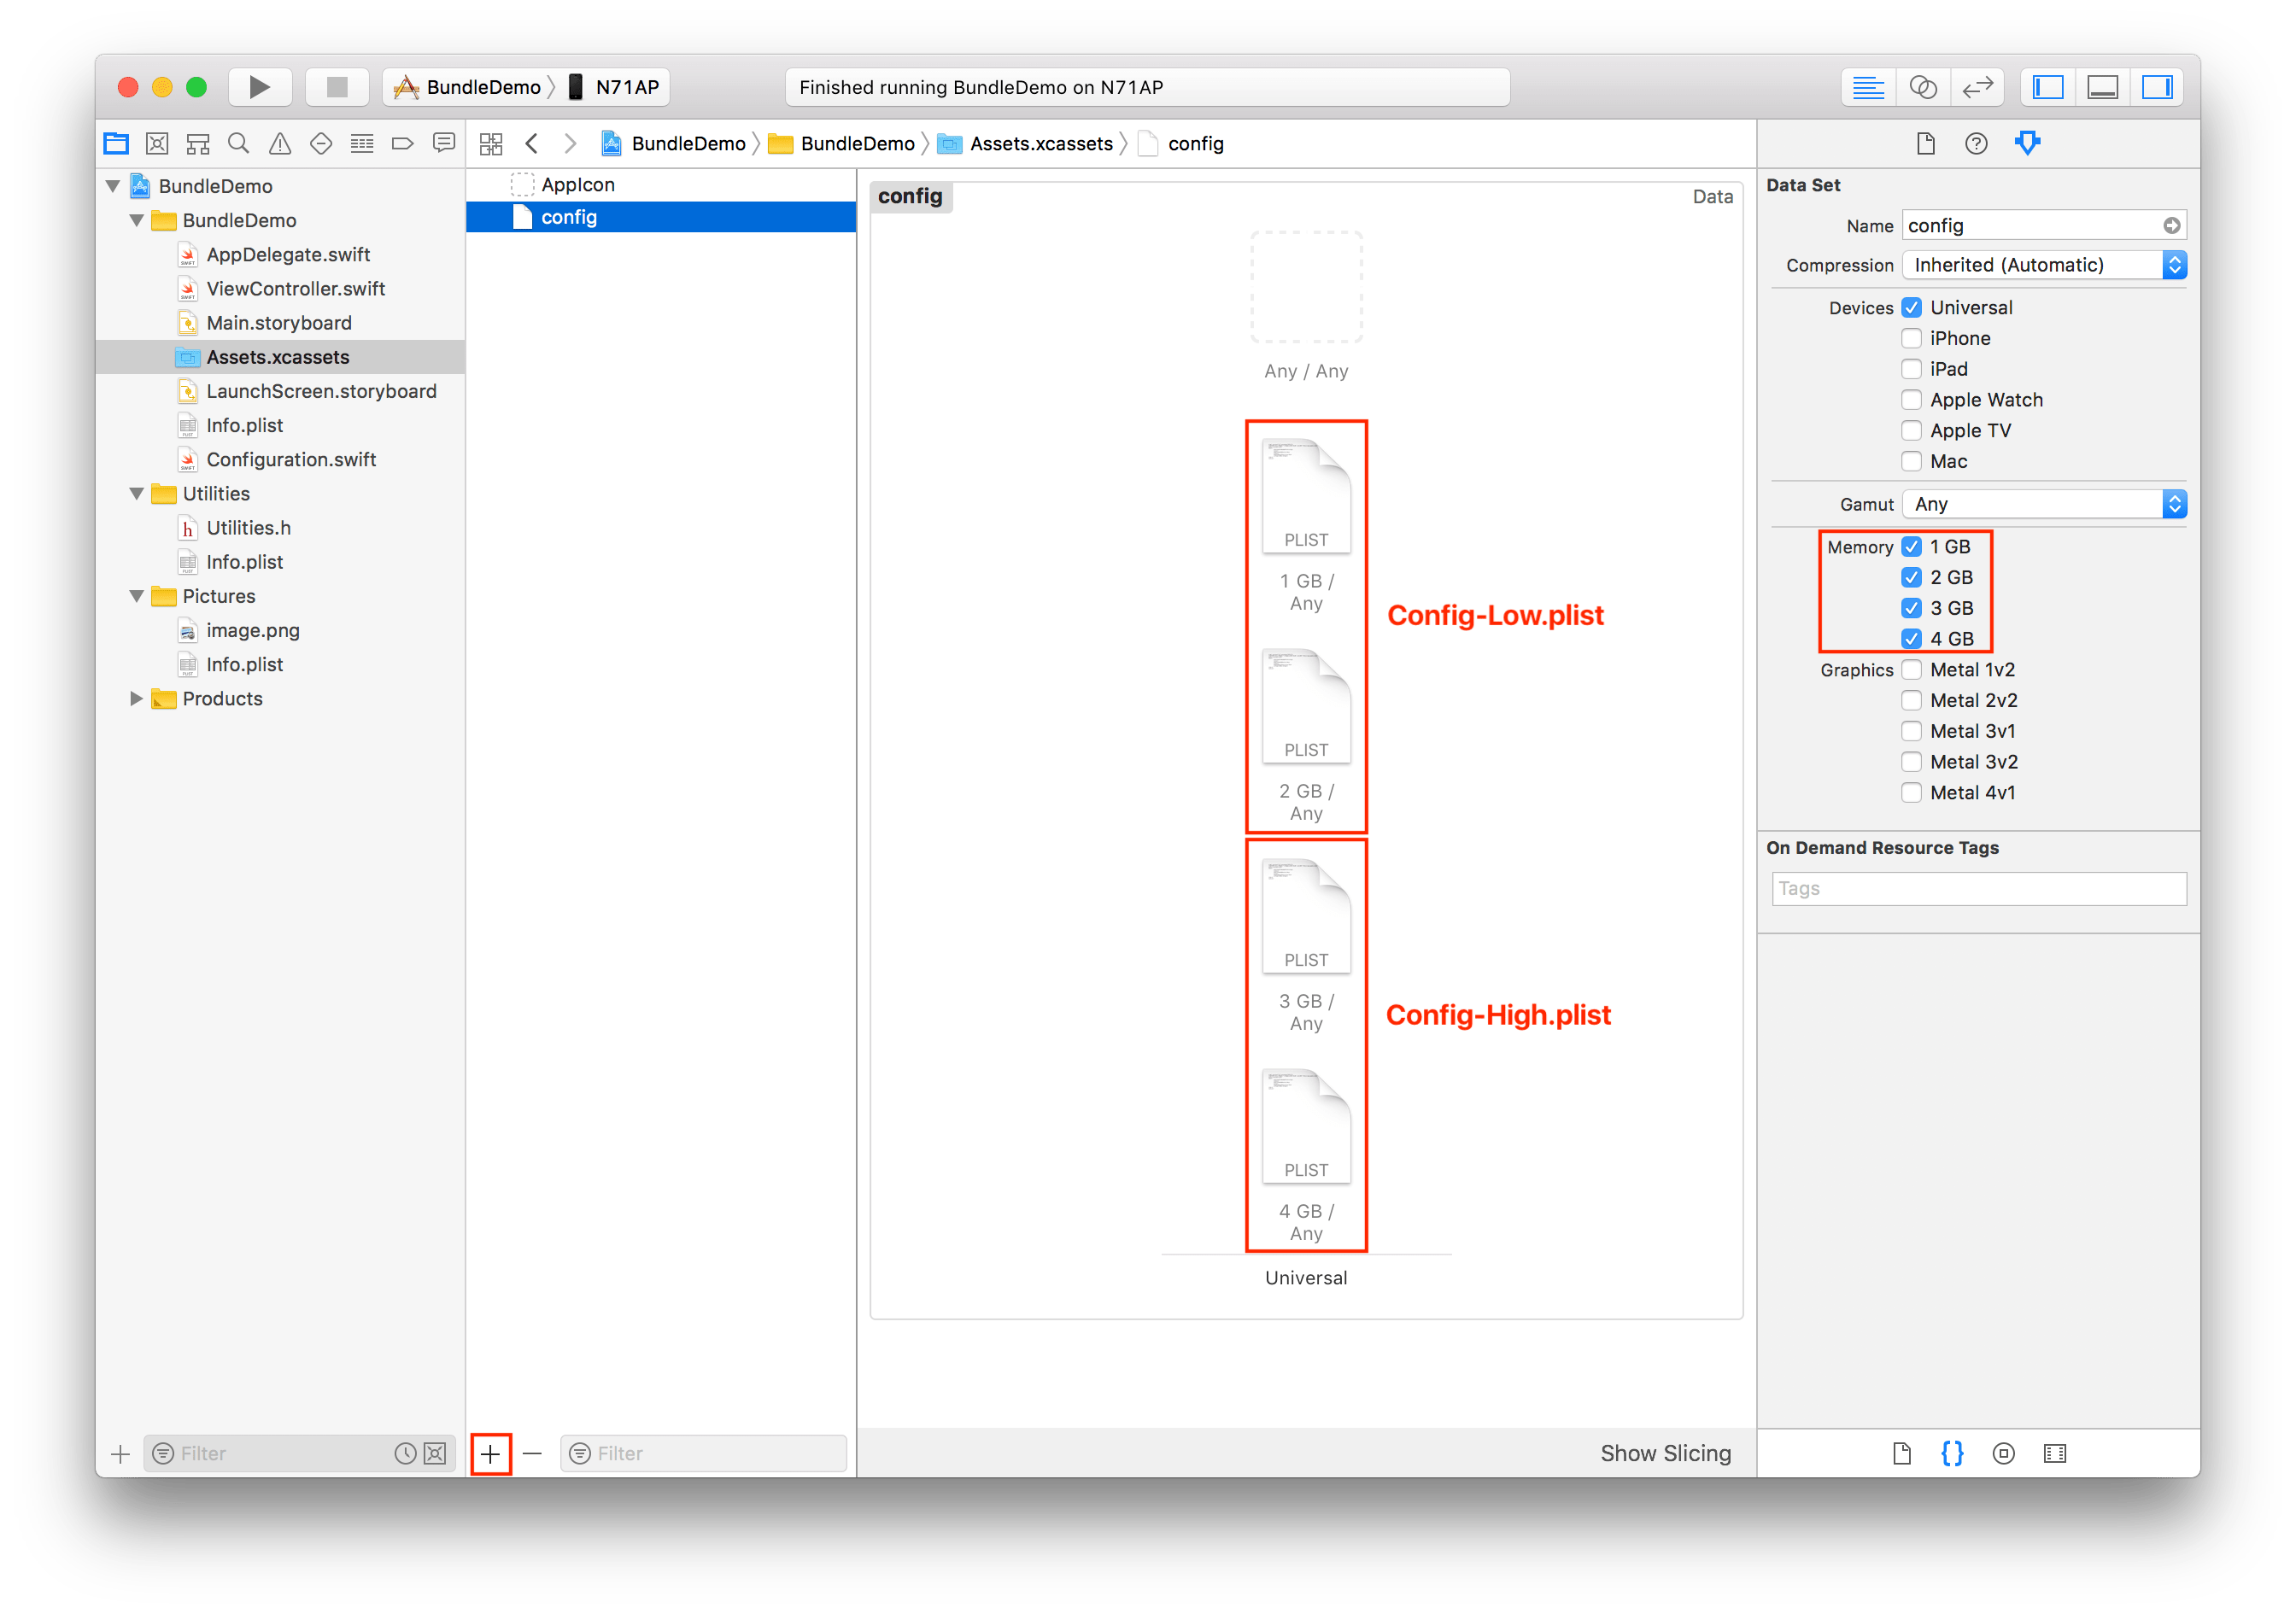Open the Gamut dropdown
This screenshot has width=2296, height=1614.
pos(2176,504)
